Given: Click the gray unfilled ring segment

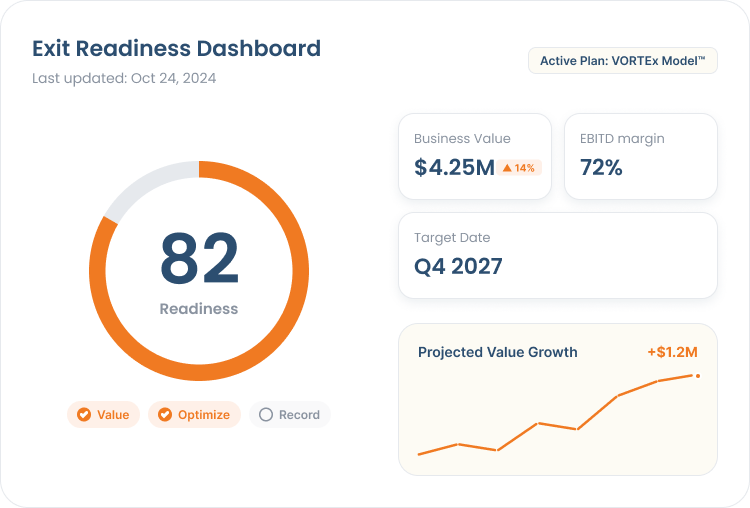Looking at the screenshot, I should tap(143, 187).
